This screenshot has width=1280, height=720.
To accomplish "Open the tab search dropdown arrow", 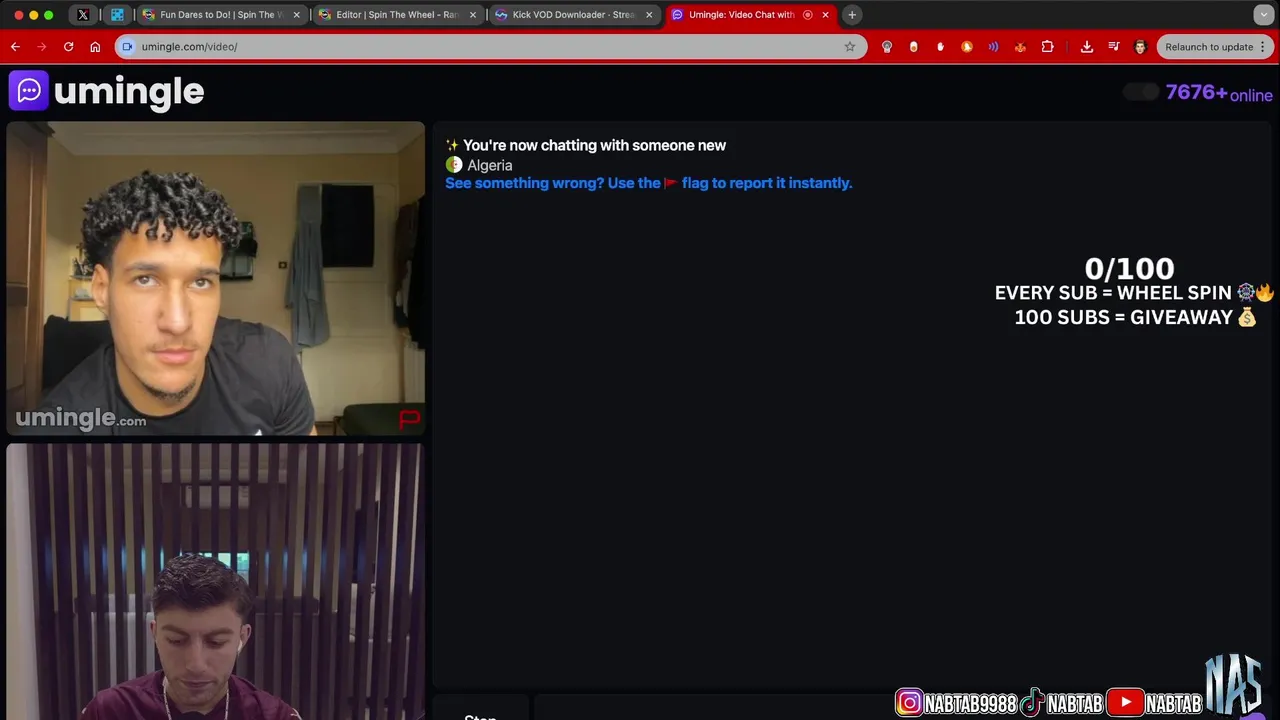I will tap(1264, 15).
